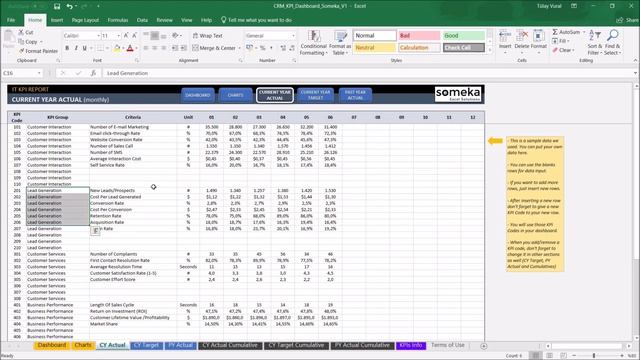Apply the Good cell style

point(464,36)
